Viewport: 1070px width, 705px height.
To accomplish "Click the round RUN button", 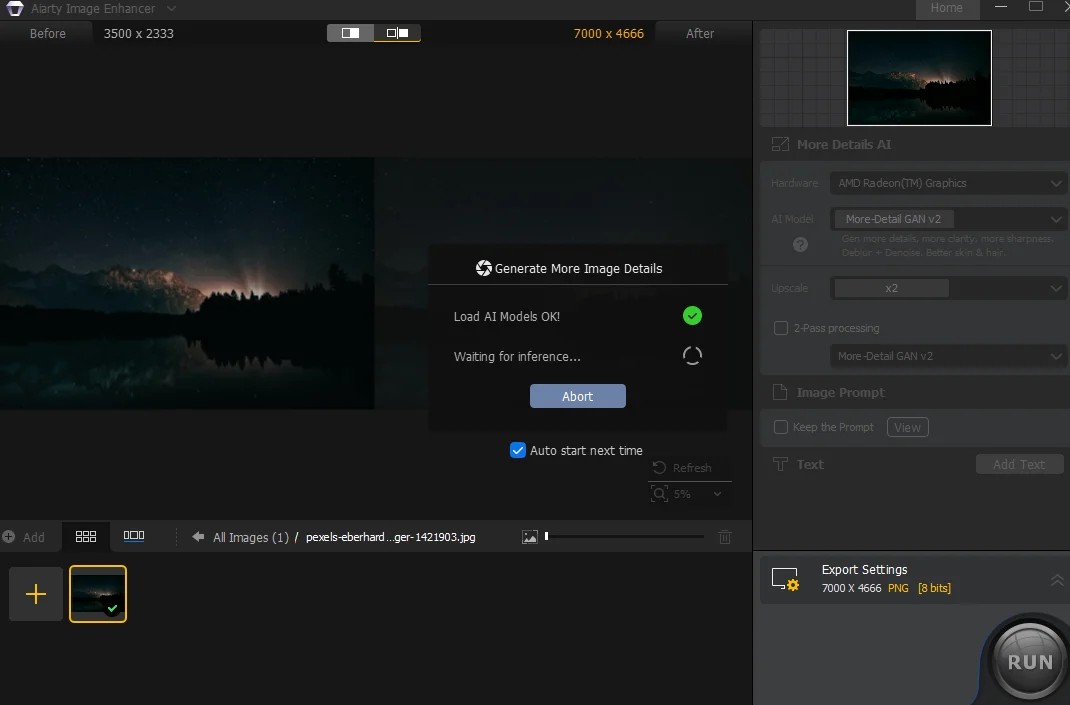I will (x=1029, y=661).
